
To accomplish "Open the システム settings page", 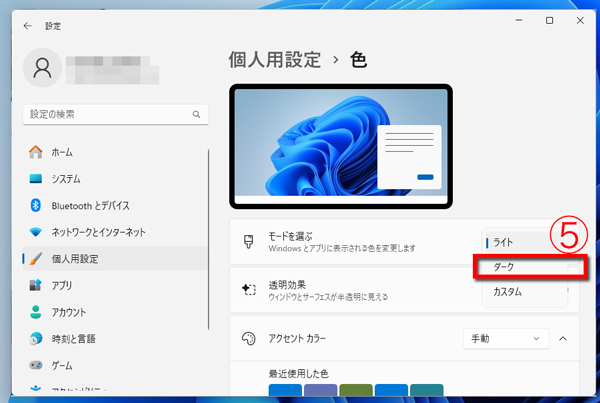I will 65,179.
